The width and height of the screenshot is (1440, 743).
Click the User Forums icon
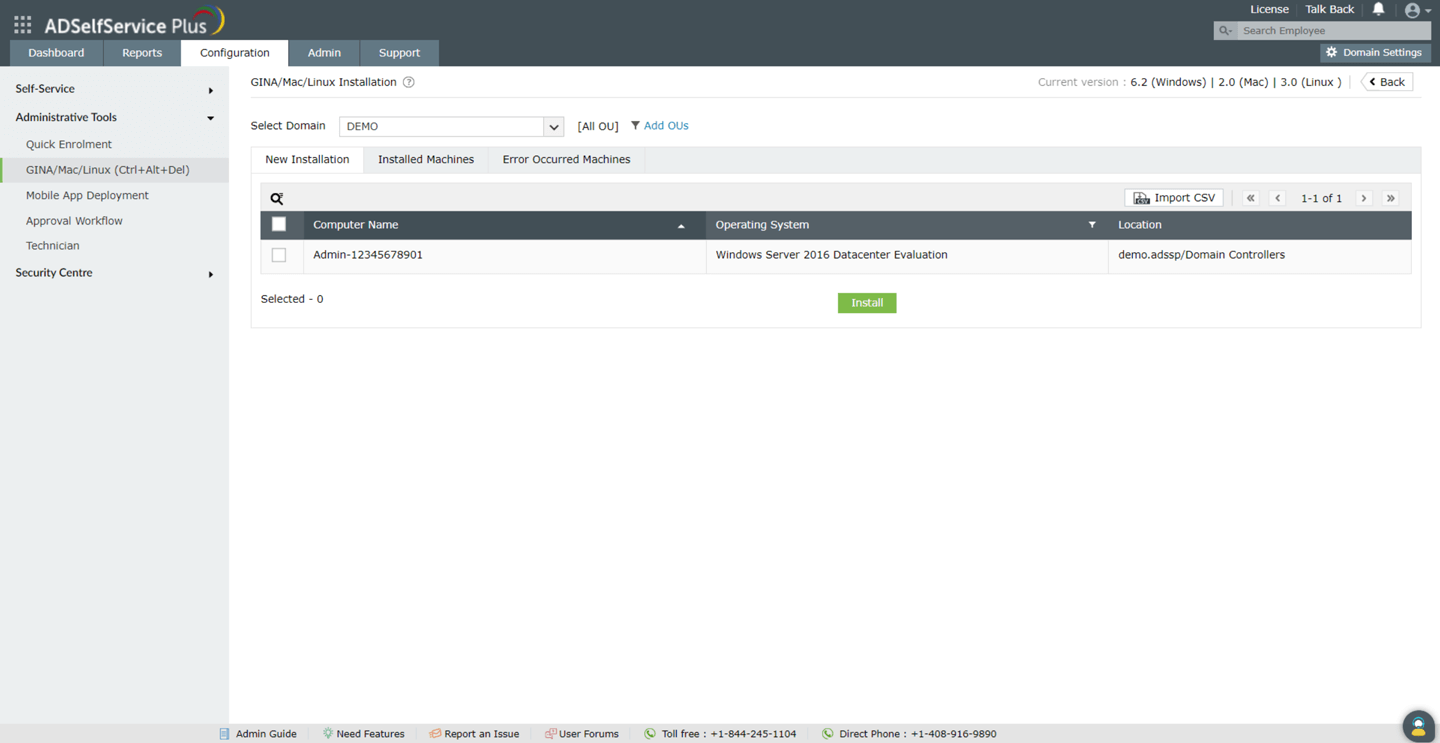click(550, 734)
